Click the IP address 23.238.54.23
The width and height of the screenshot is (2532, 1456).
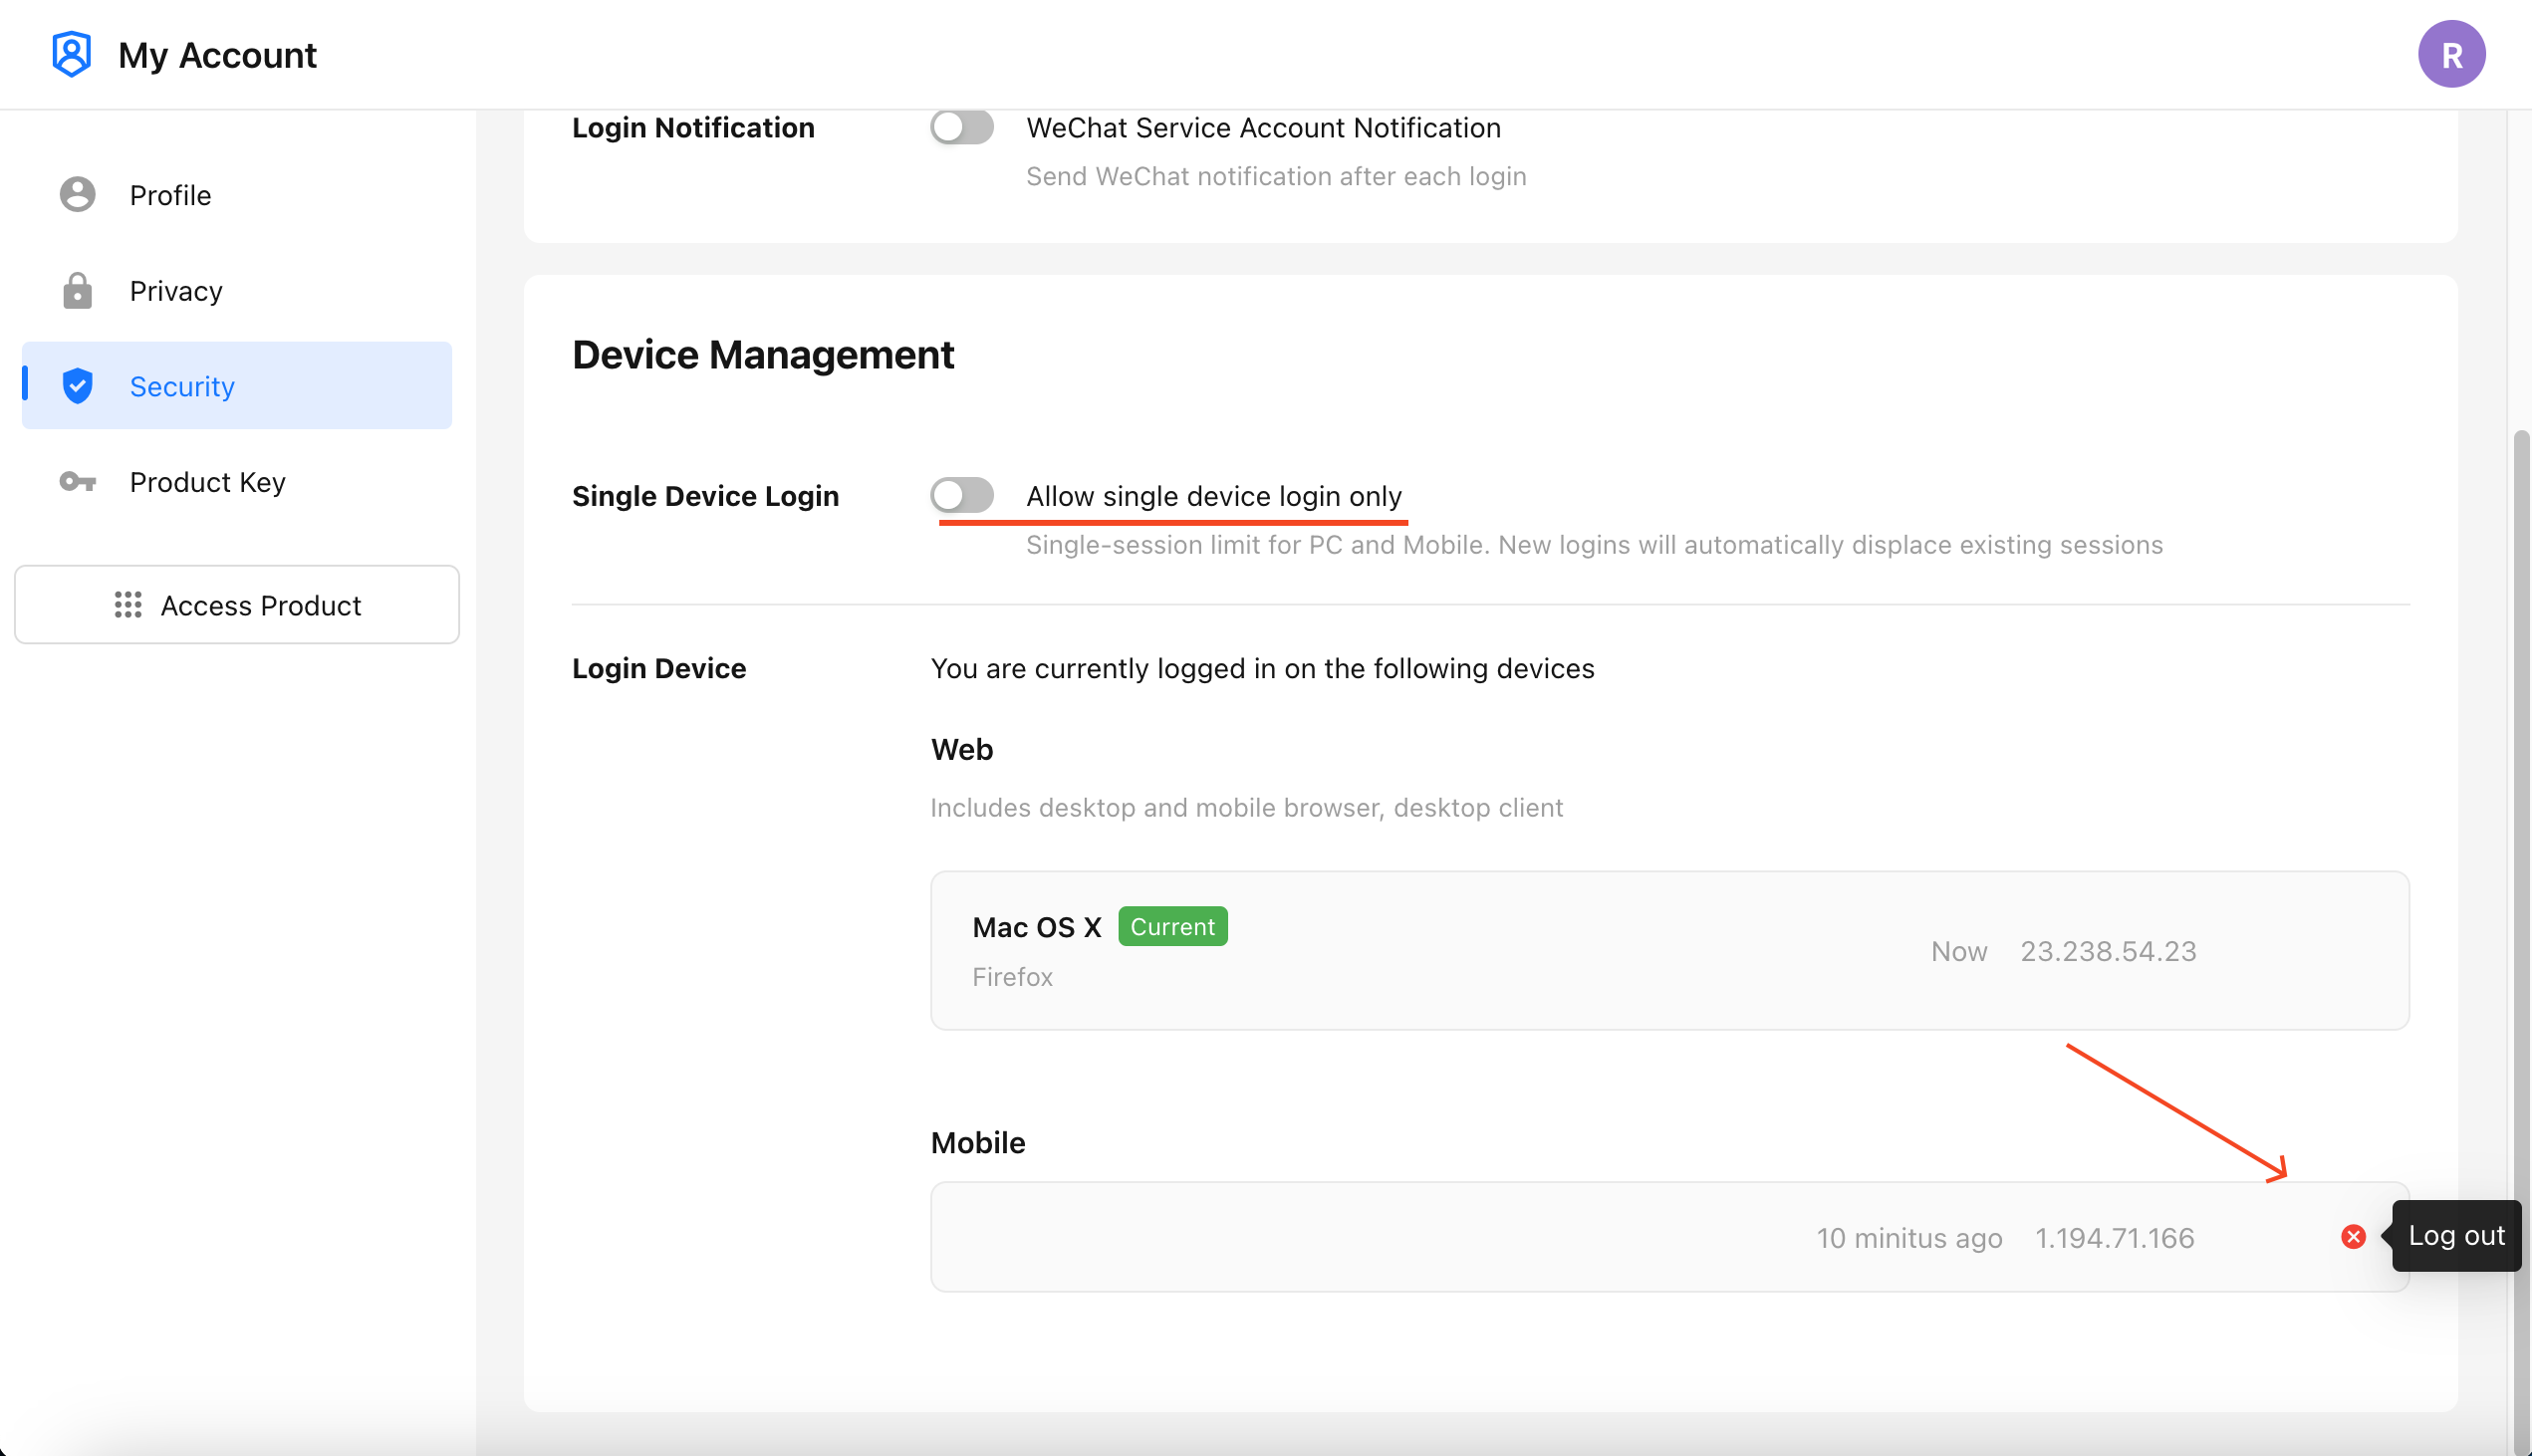tap(2108, 951)
